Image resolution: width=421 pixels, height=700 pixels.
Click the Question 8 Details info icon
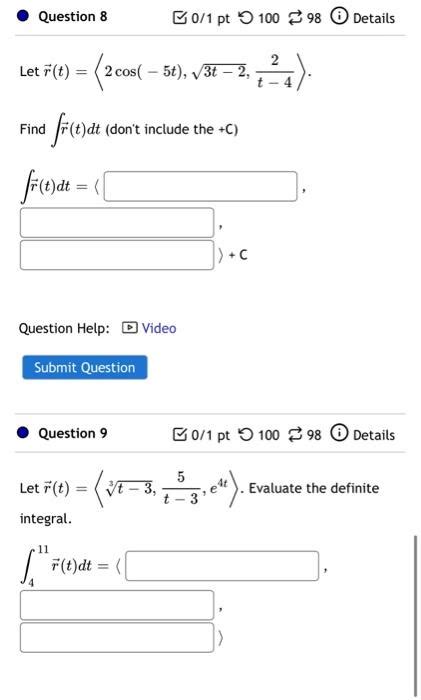coord(339,17)
